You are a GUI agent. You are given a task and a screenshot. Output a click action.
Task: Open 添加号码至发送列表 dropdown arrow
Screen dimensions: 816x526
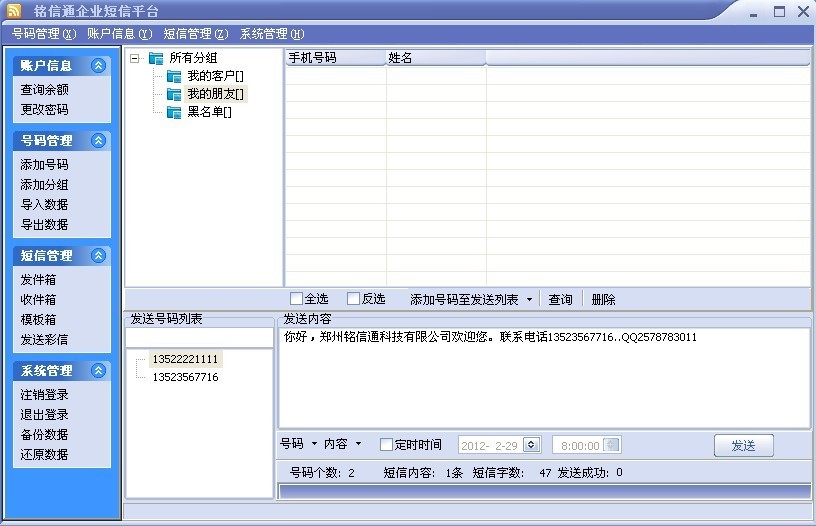point(529,300)
